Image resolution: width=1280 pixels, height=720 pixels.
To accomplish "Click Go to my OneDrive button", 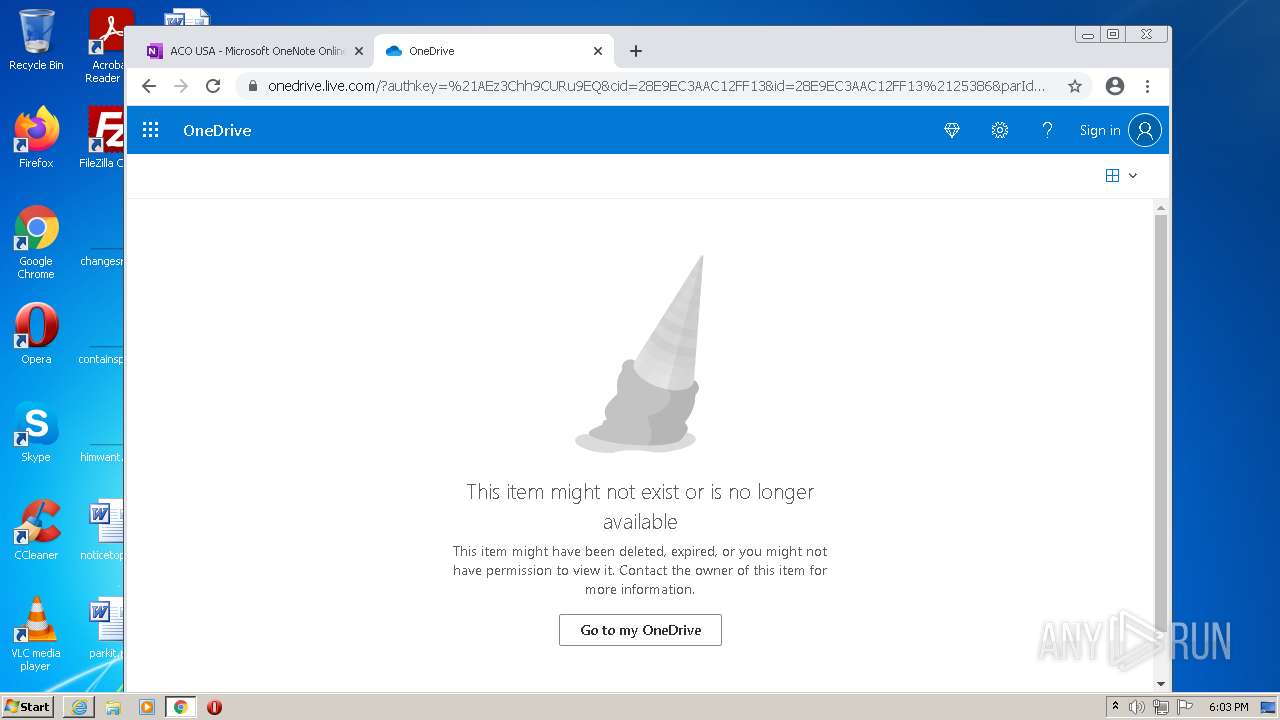I will (x=640, y=630).
